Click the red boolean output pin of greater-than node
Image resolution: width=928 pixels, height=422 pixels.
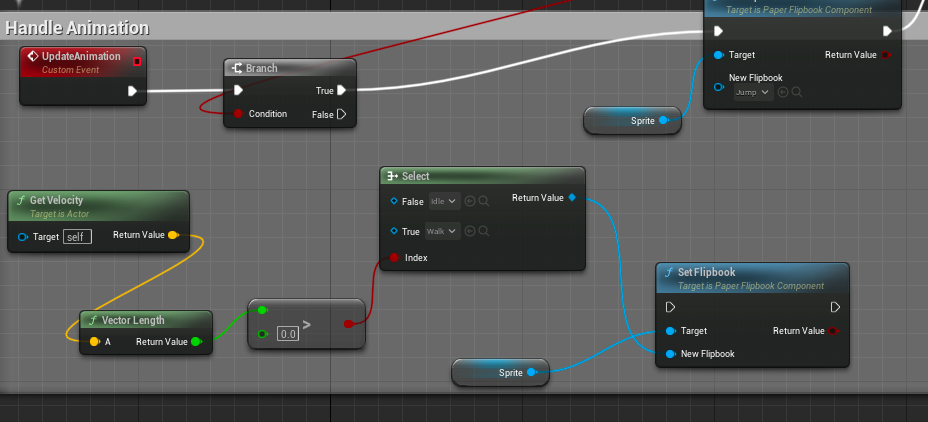click(x=349, y=324)
